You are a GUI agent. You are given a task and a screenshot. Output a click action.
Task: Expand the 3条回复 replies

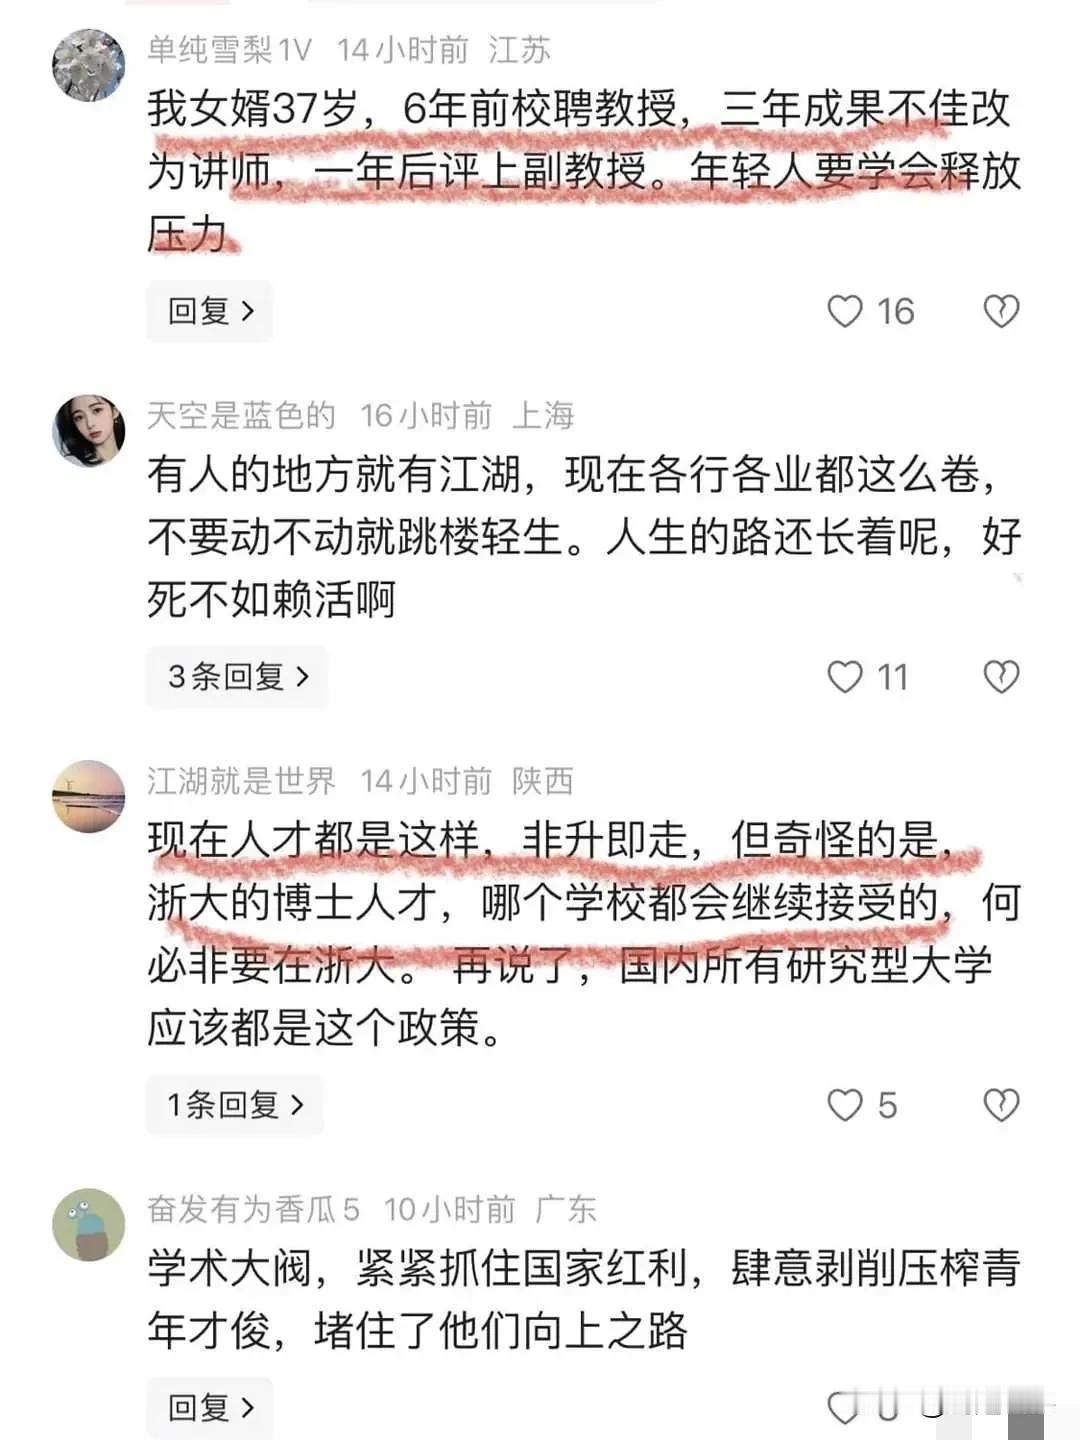pos(237,677)
